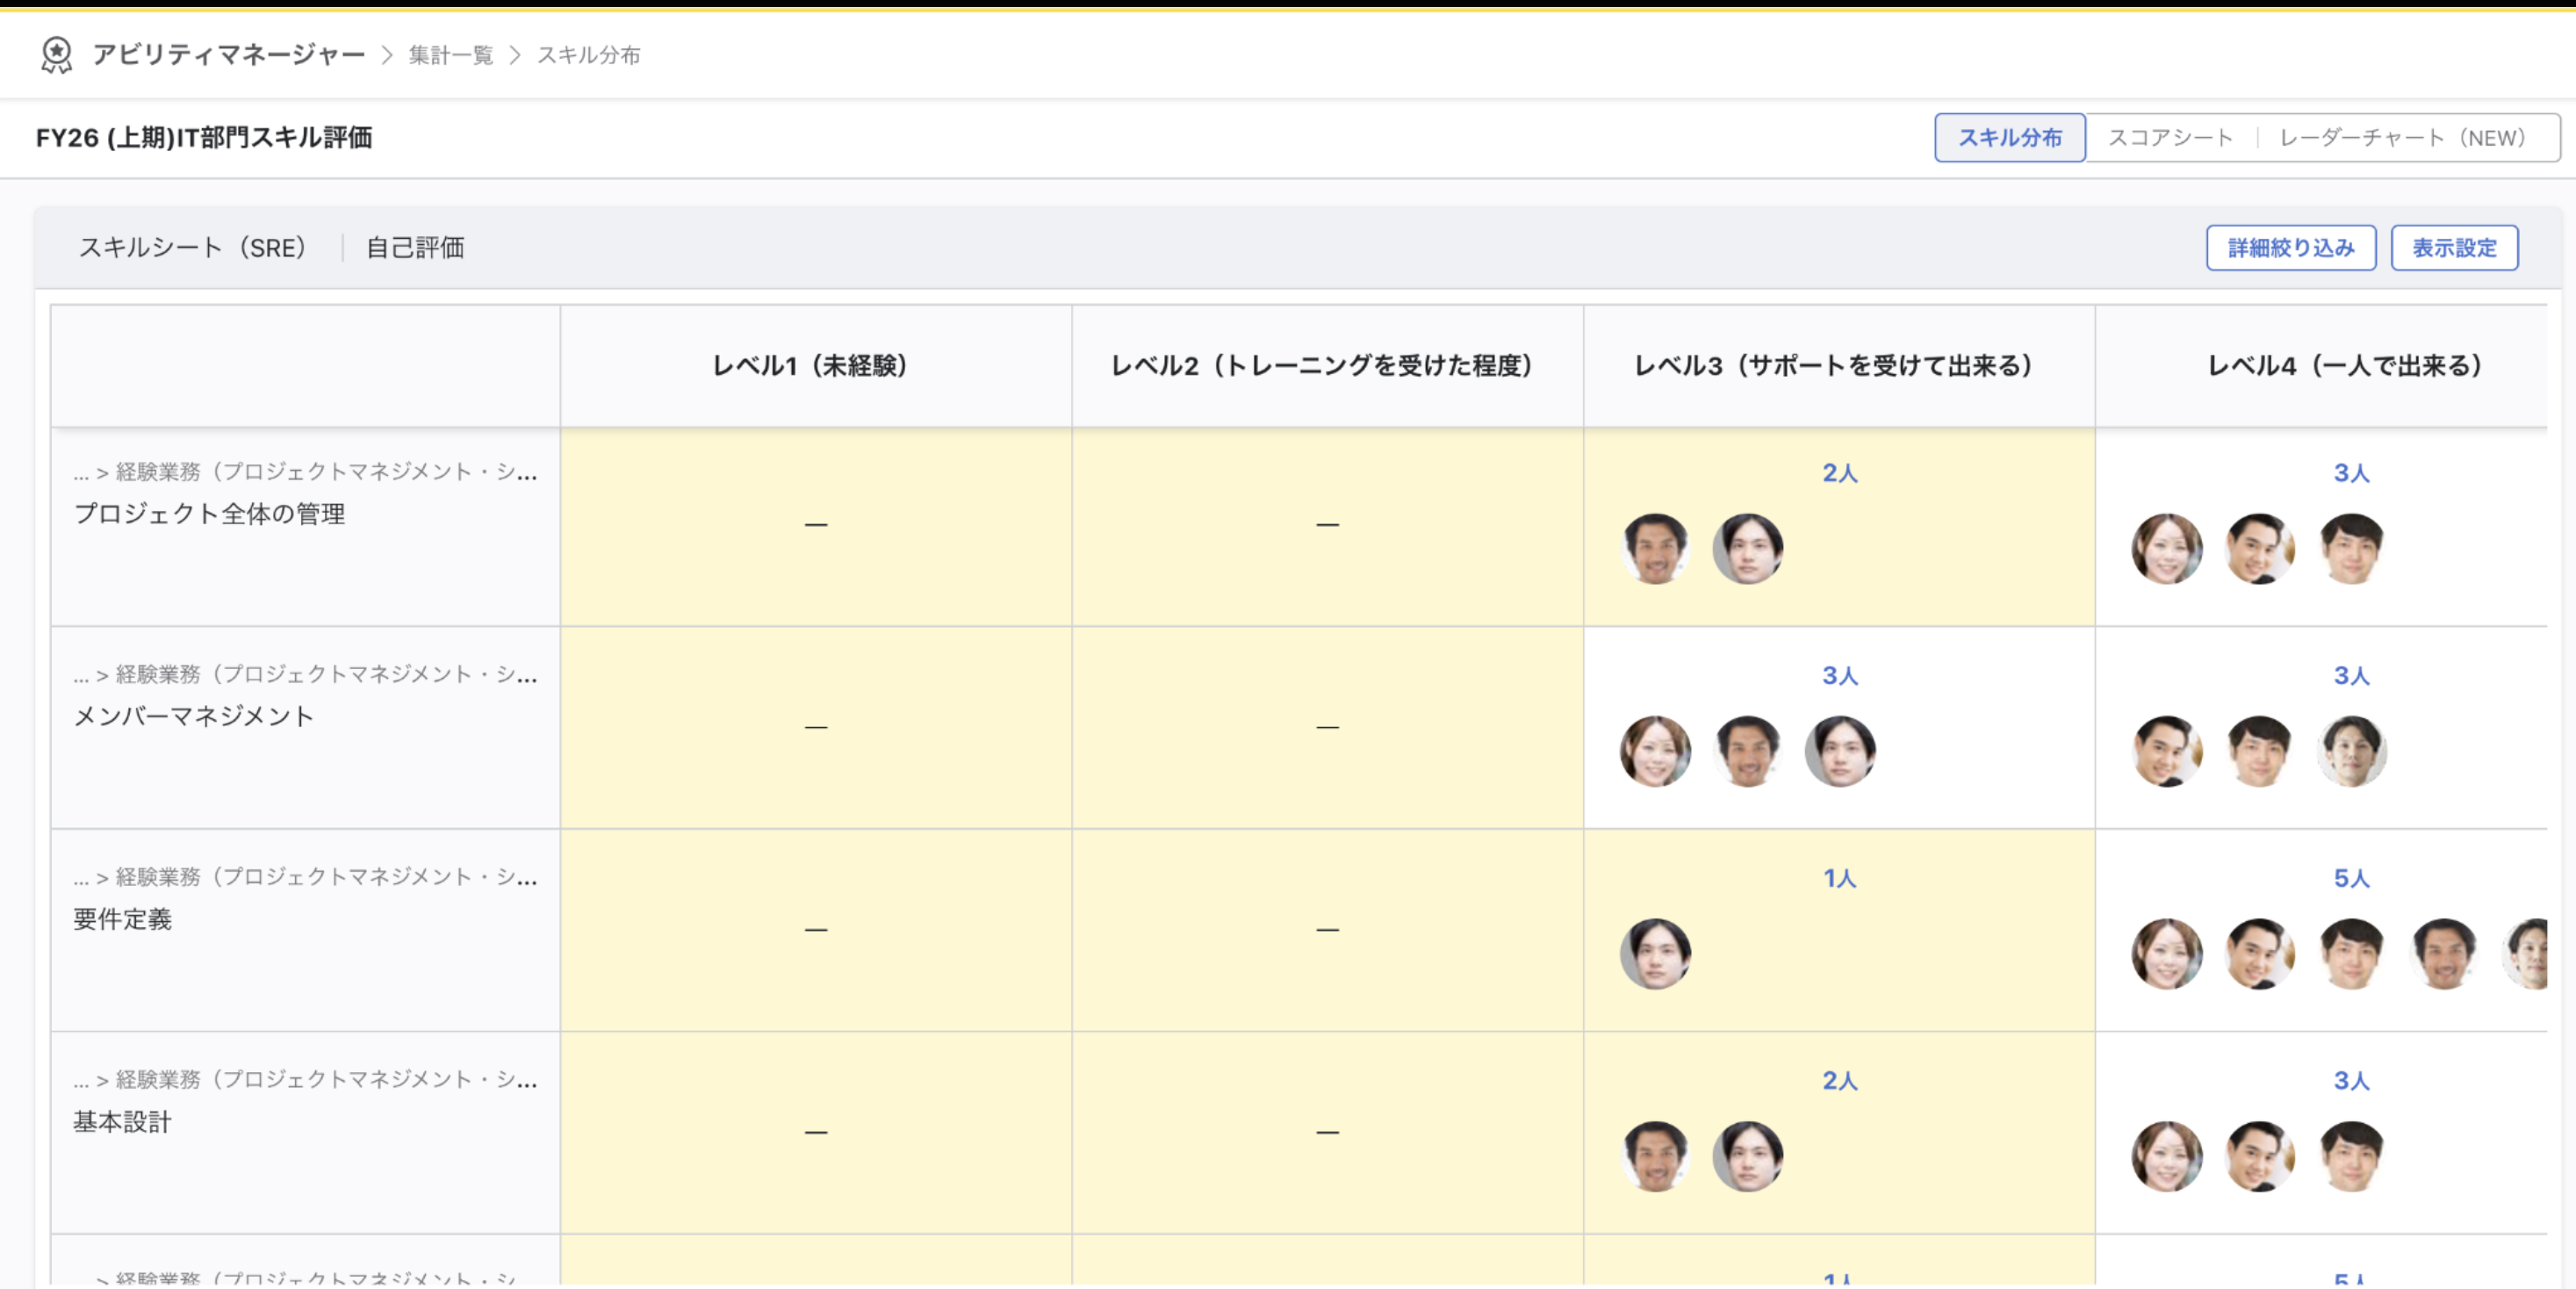The image size is (2576, 1289).
Task: Click 3人 count in メンバーマネジメント Level 3
Action: pyautogui.click(x=1839, y=676)
